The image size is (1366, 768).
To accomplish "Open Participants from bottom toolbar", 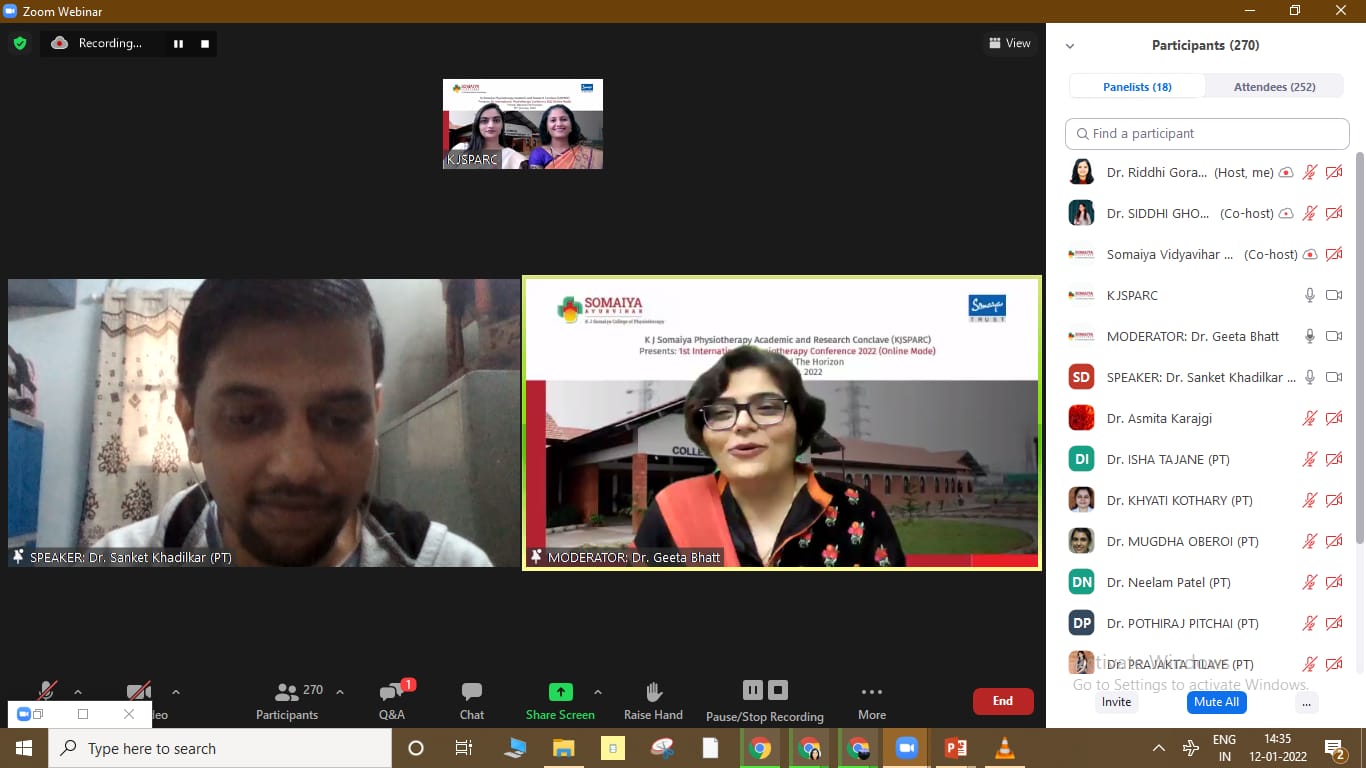I will [x=287, y=701].
